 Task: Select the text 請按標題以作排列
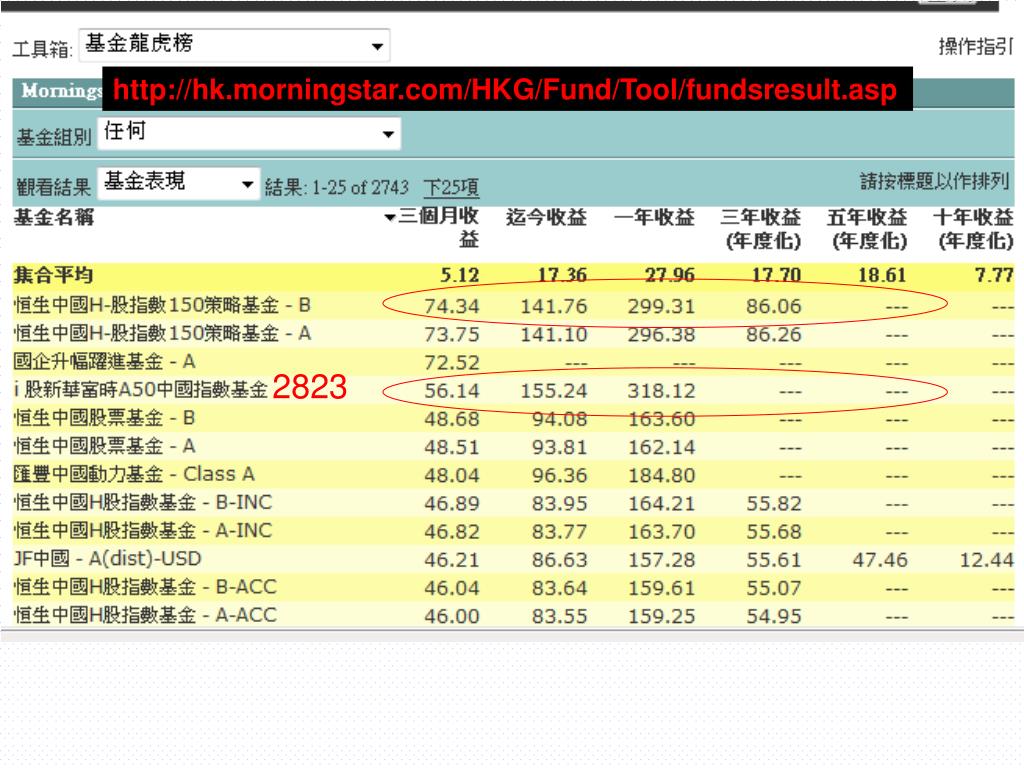[935, 181]
